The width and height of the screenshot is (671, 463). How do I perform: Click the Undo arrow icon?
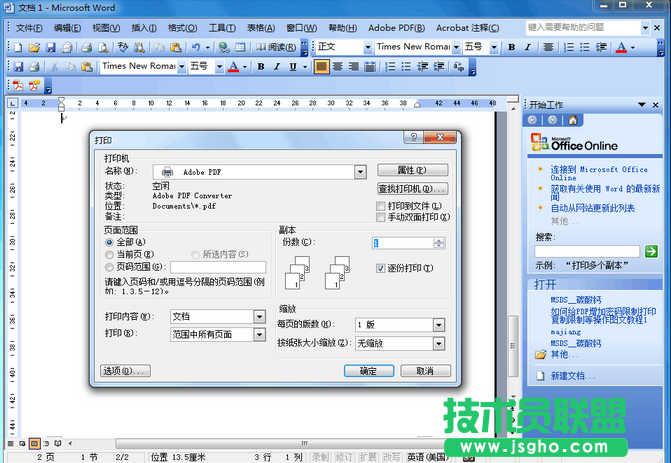click(x=196, y=47)
